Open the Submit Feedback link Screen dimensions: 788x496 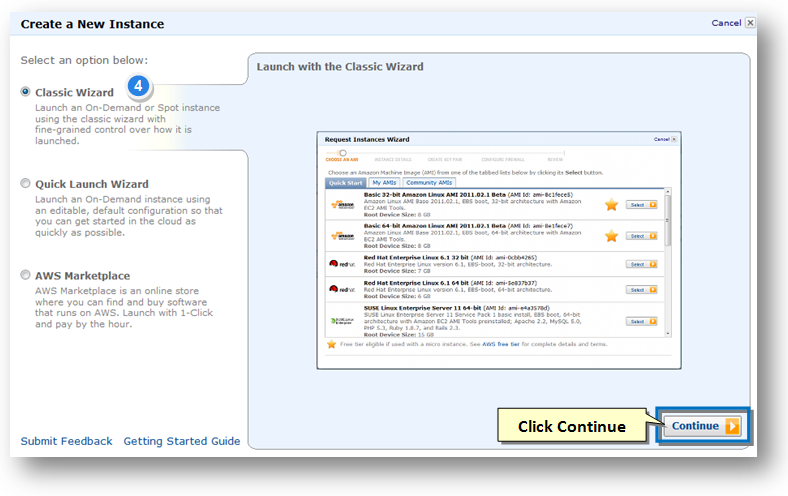click(x=66, y=441)
